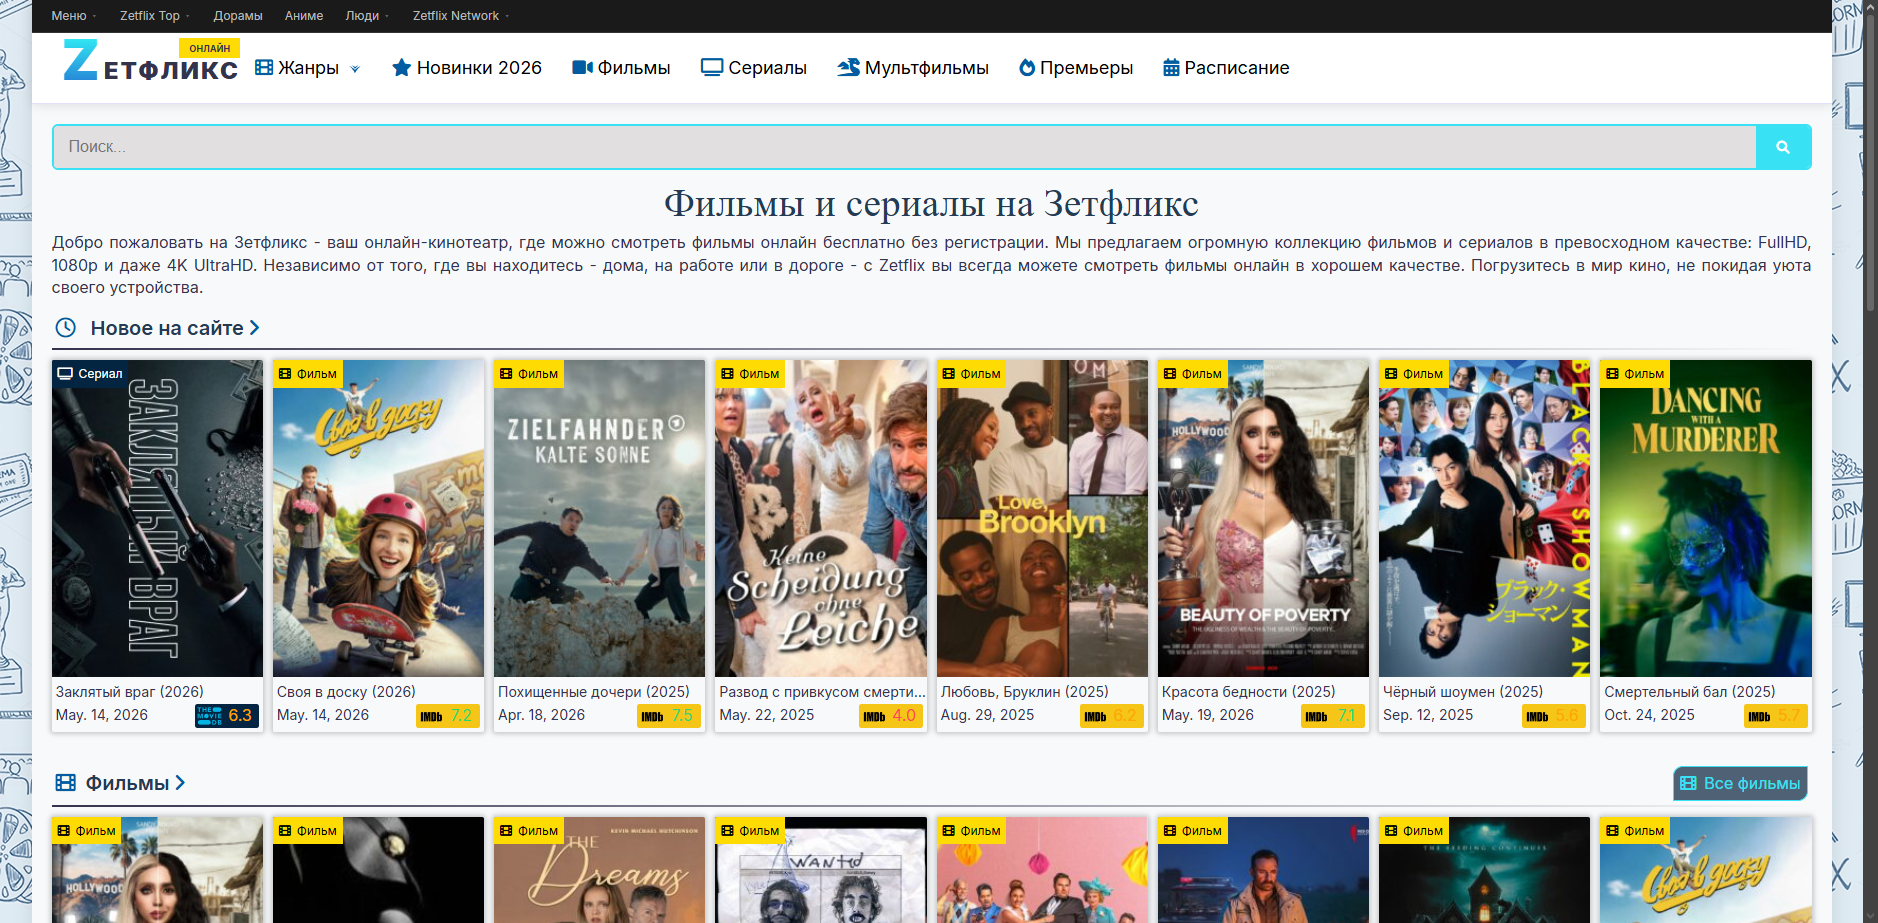The image size is (1878, 923).
Task: Click the film icon beside Фильмы section heading
Action: (66, 783)
